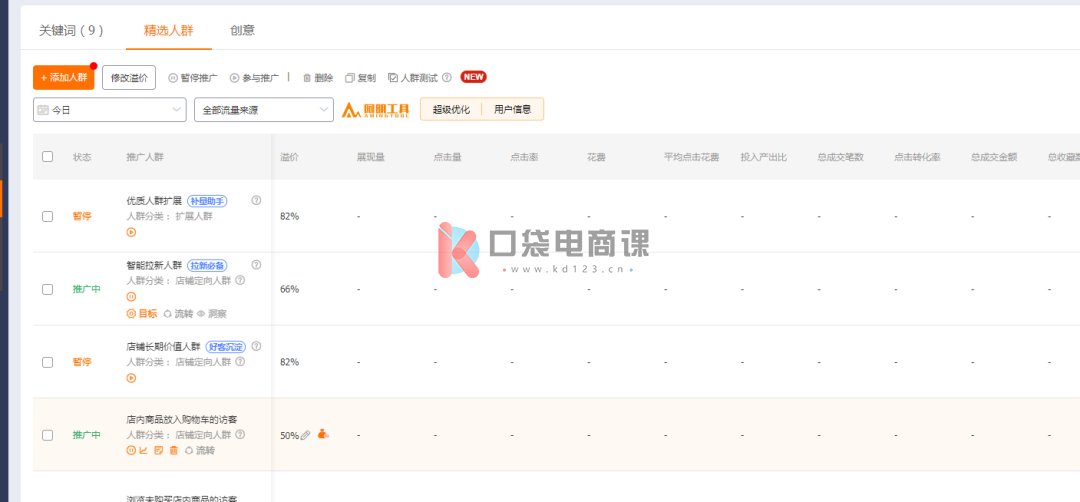Click the 暂停 status of 优质人群扩展

(82, 216)
